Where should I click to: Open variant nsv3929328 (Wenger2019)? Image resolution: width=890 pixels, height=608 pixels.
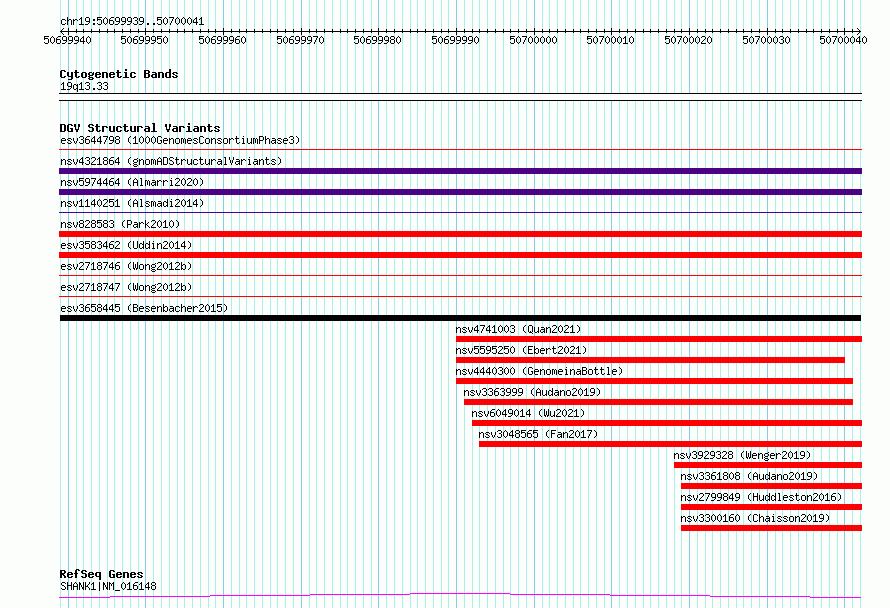[742, 455]
